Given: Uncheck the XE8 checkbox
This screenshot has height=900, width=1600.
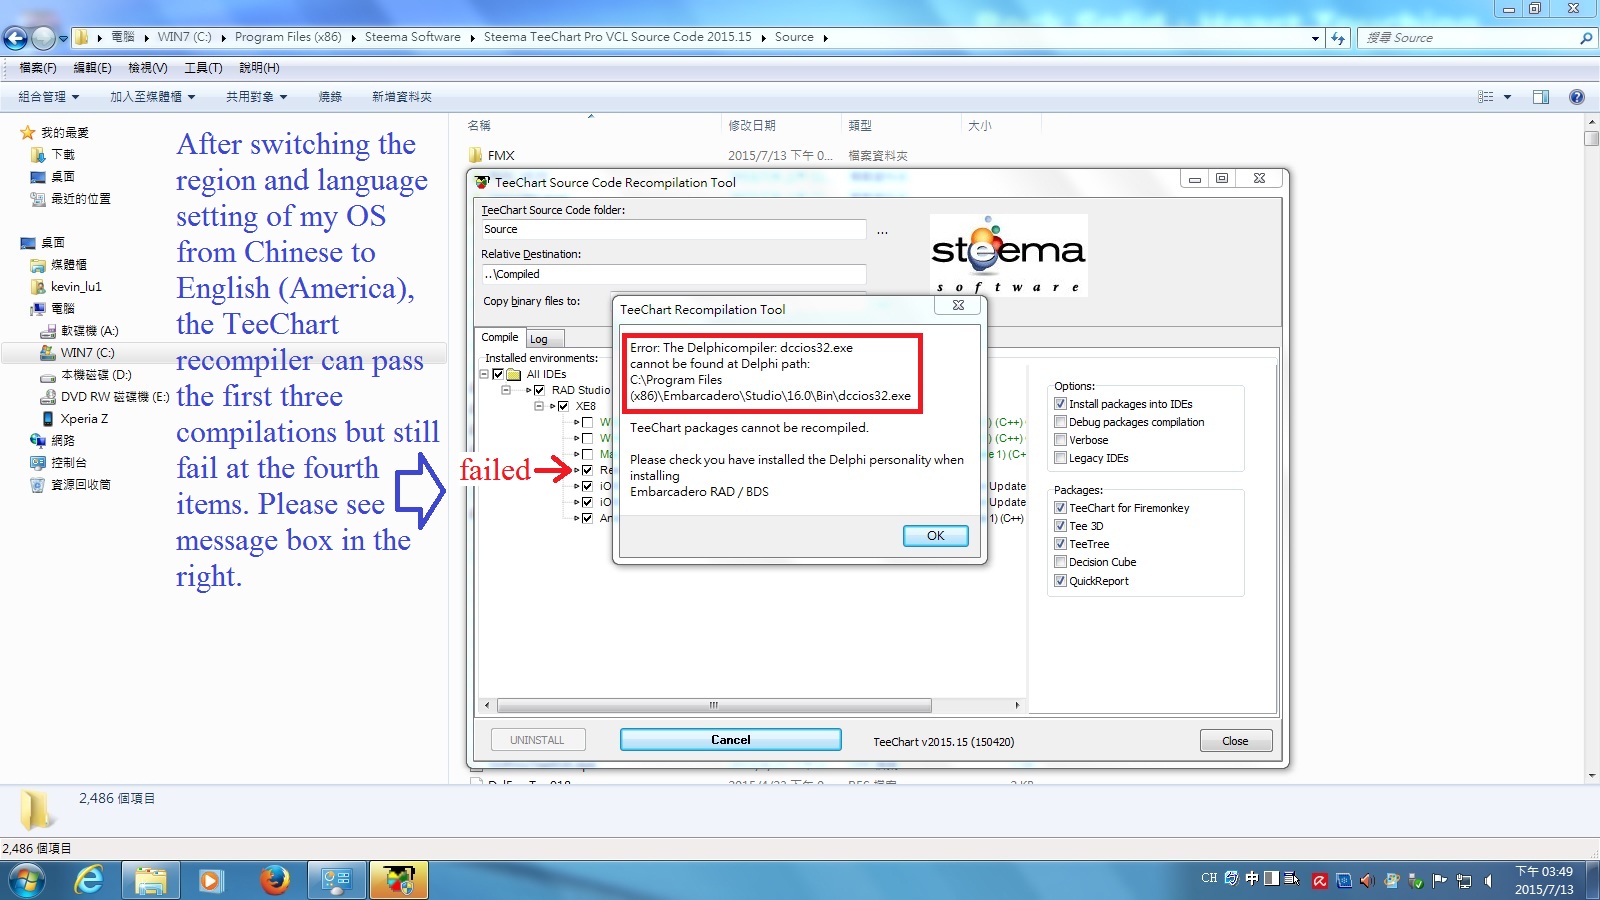Looking at the screenshot, I should coord(563,406).
